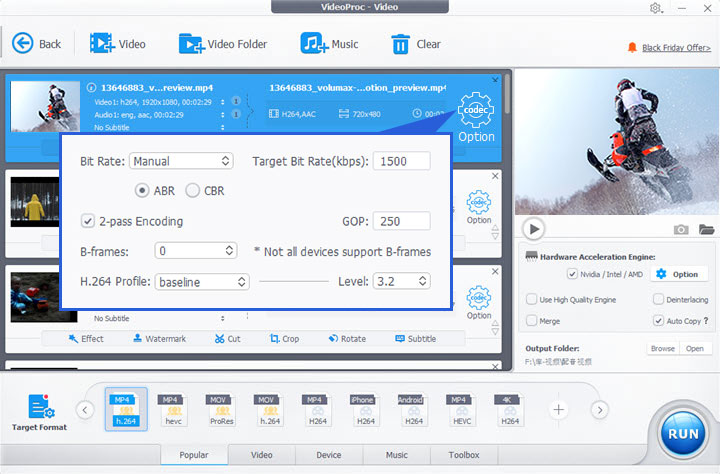Select MP4 hevc target format
The height and width of the screenshot is (474, 720).
(x=173, y=409)
